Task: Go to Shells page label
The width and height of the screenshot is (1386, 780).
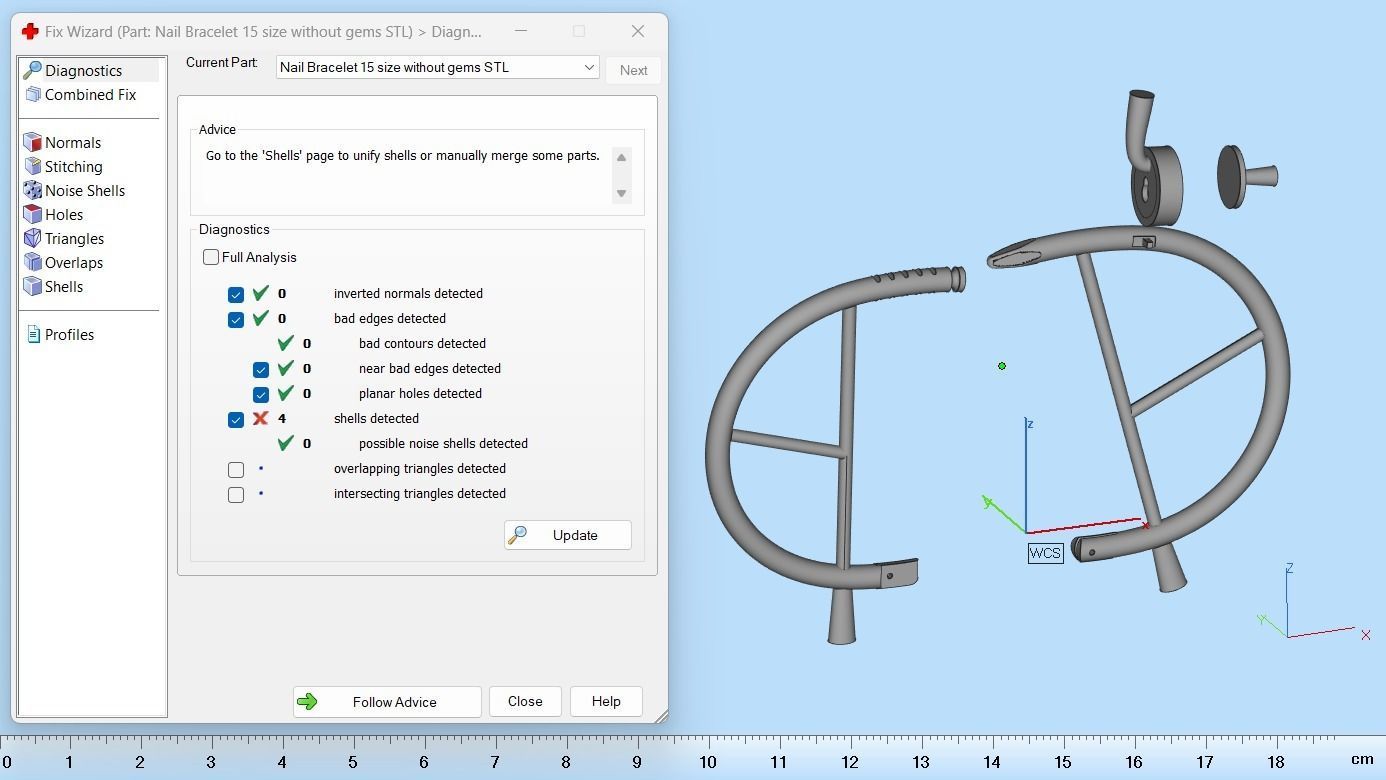Action: tap(64, 286)
